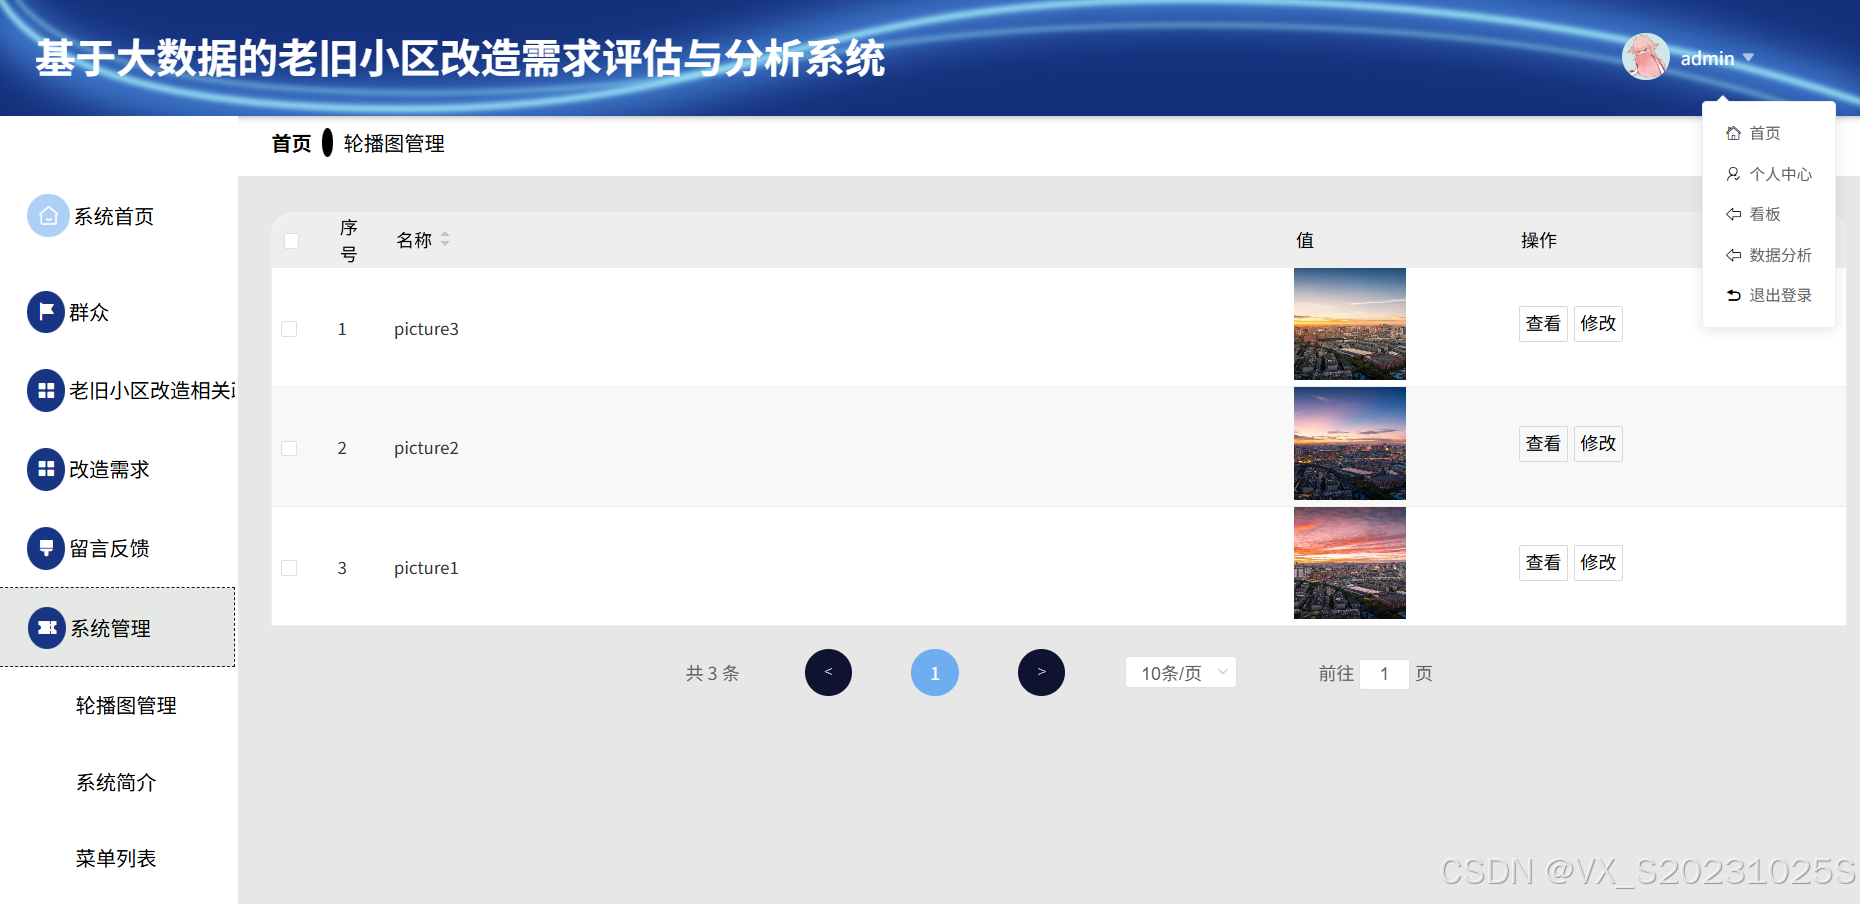Click the logout icon beside 退出登录
Image resolution: width=1860 pixels, height=904 pixels.
click(1733, 295)
